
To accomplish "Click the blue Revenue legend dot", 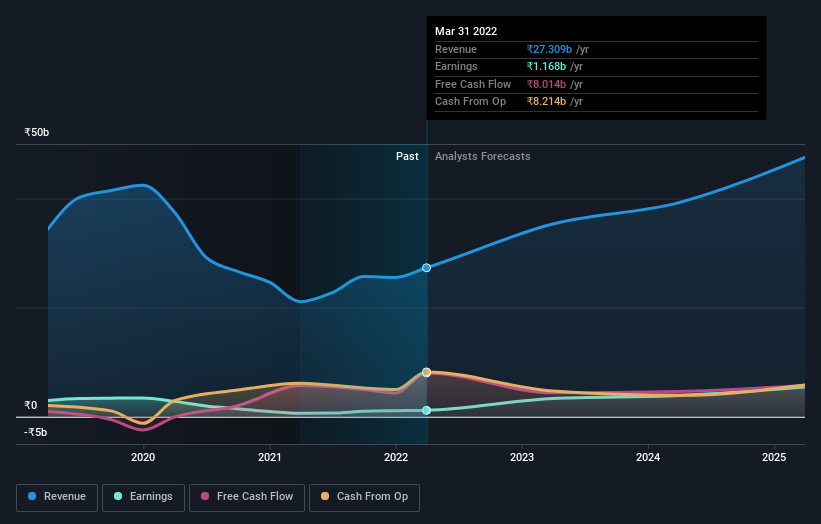I will point(32,496).
